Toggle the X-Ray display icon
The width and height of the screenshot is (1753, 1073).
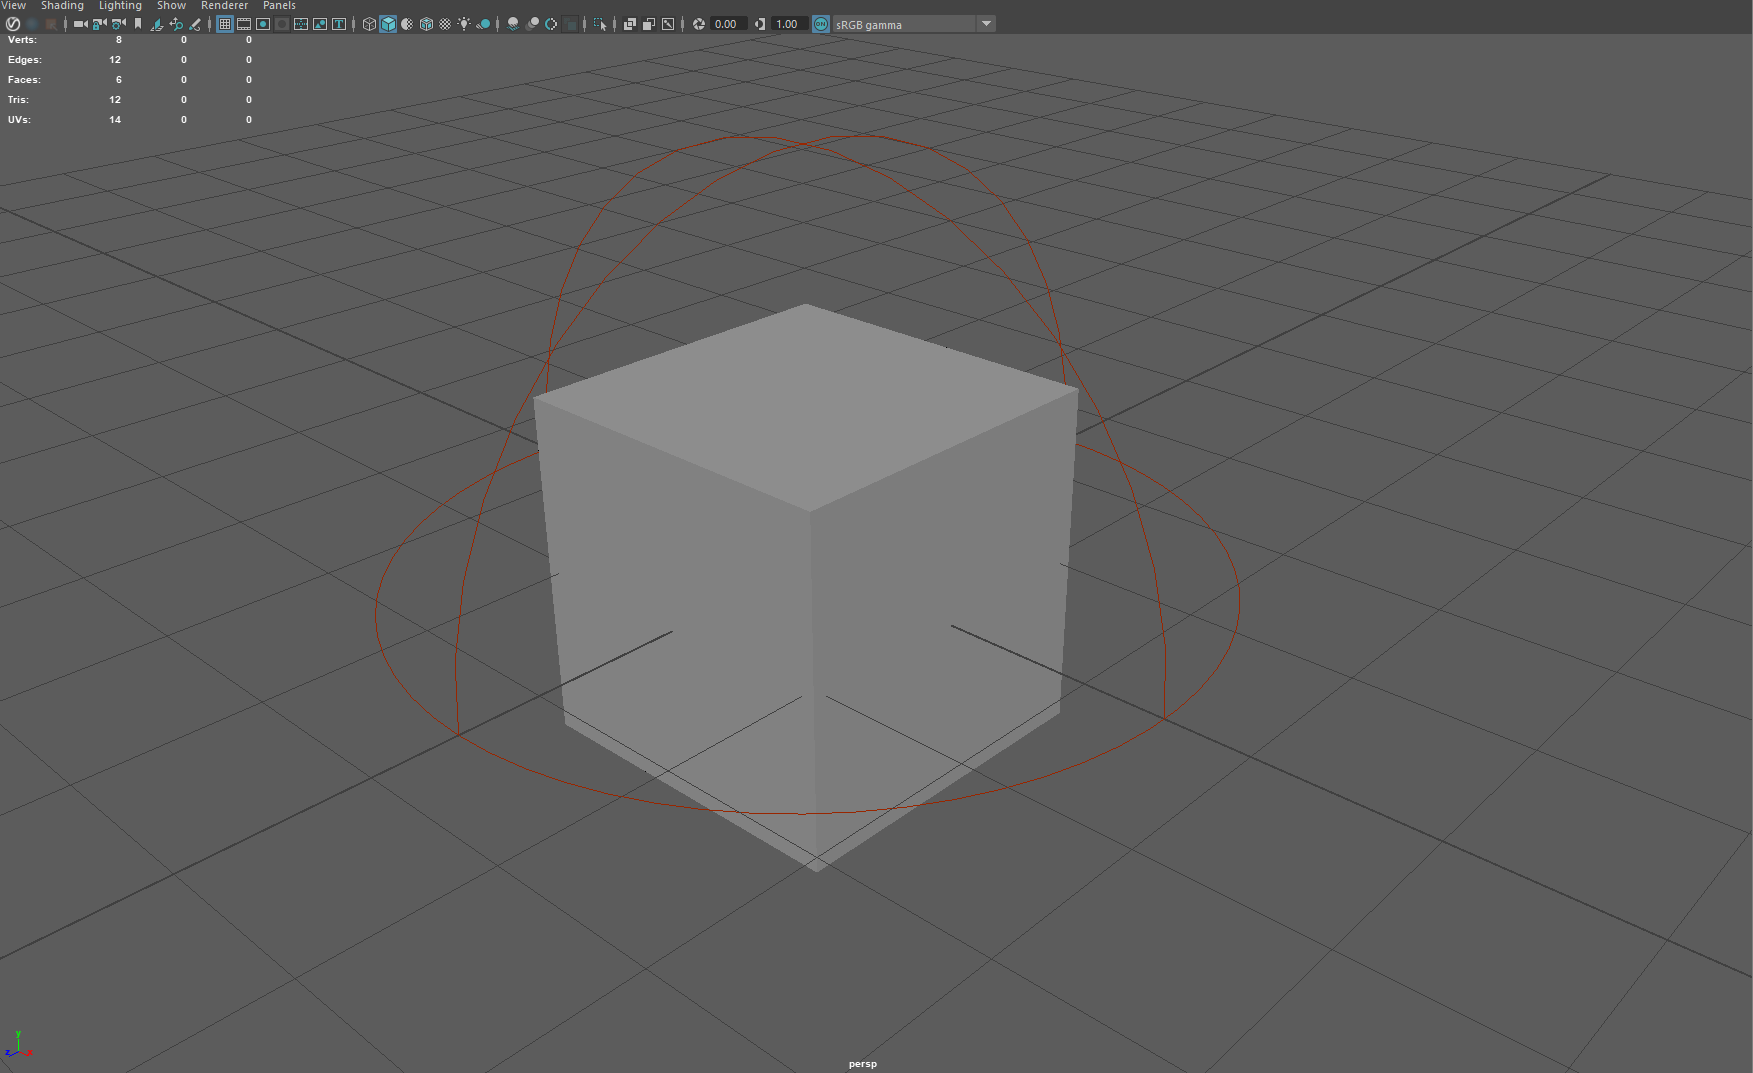[630, 24]
